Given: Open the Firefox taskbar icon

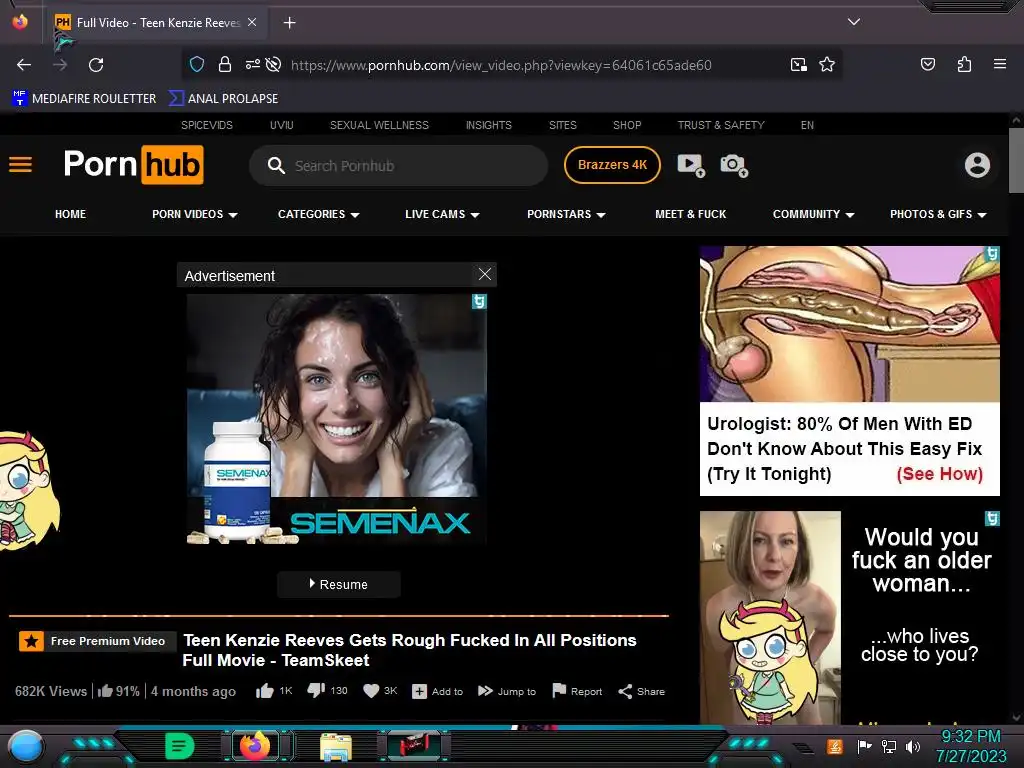Looking at the screenshot, I should 255,745.
